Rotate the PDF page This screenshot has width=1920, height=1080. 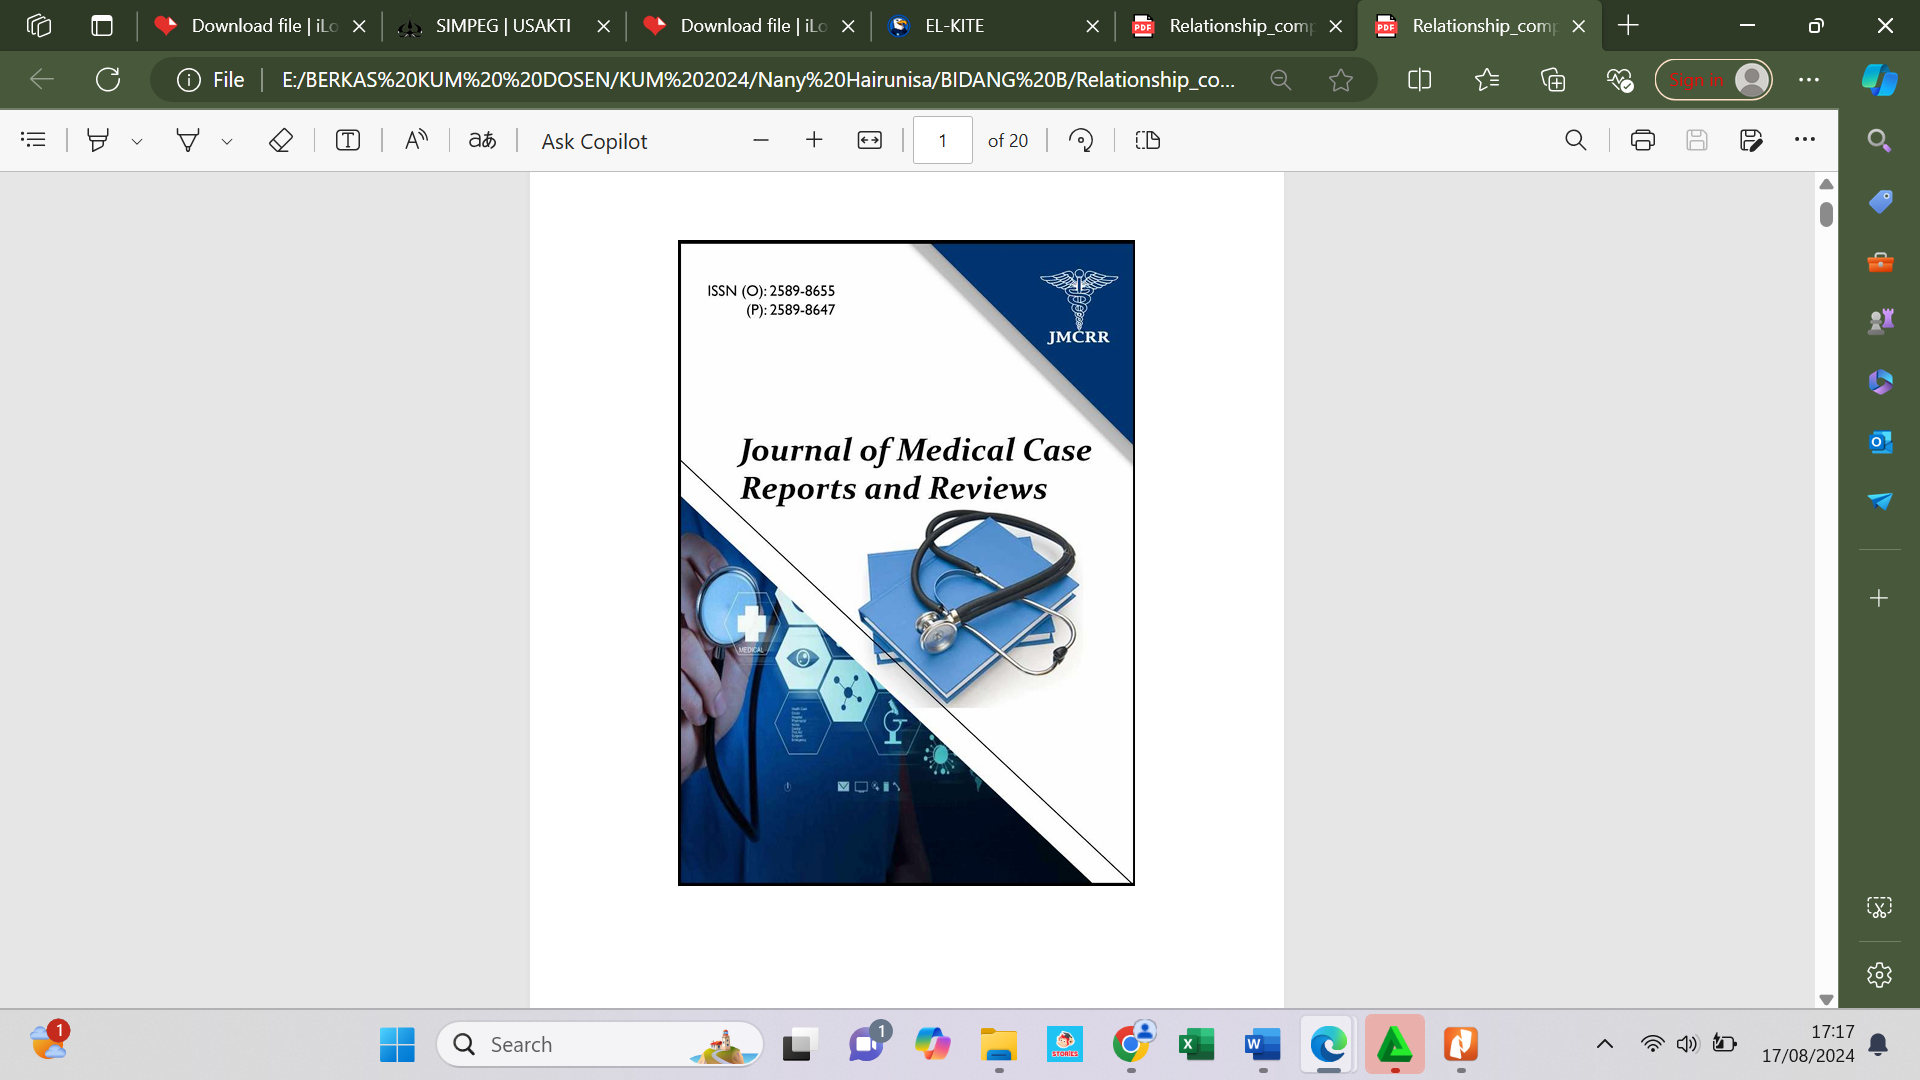tap(1081, 140)
